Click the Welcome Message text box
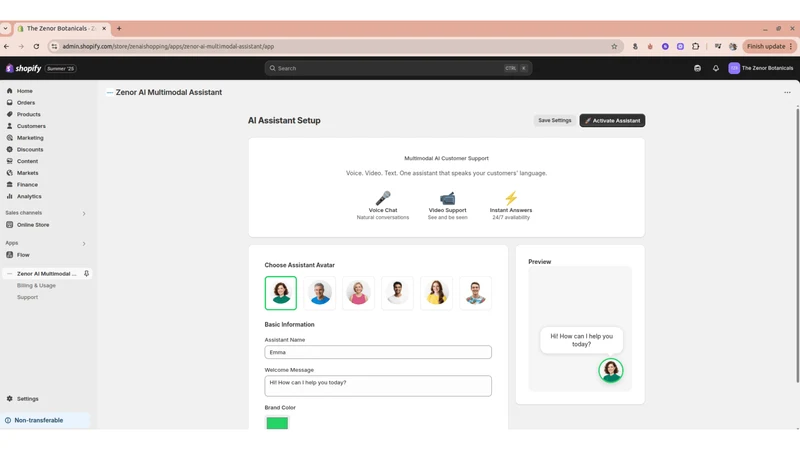Screen dimensions: 800x450 tap(378, 386)
